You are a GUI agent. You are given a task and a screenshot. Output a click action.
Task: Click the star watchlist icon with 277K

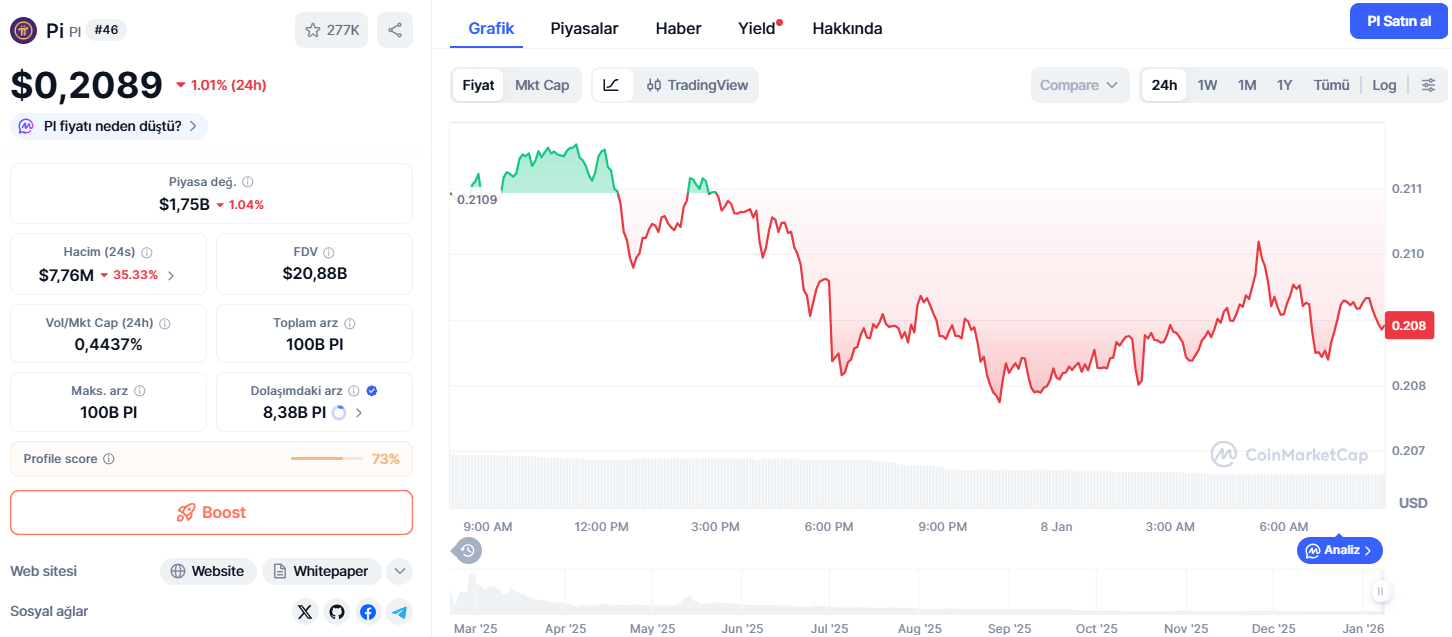331,30
